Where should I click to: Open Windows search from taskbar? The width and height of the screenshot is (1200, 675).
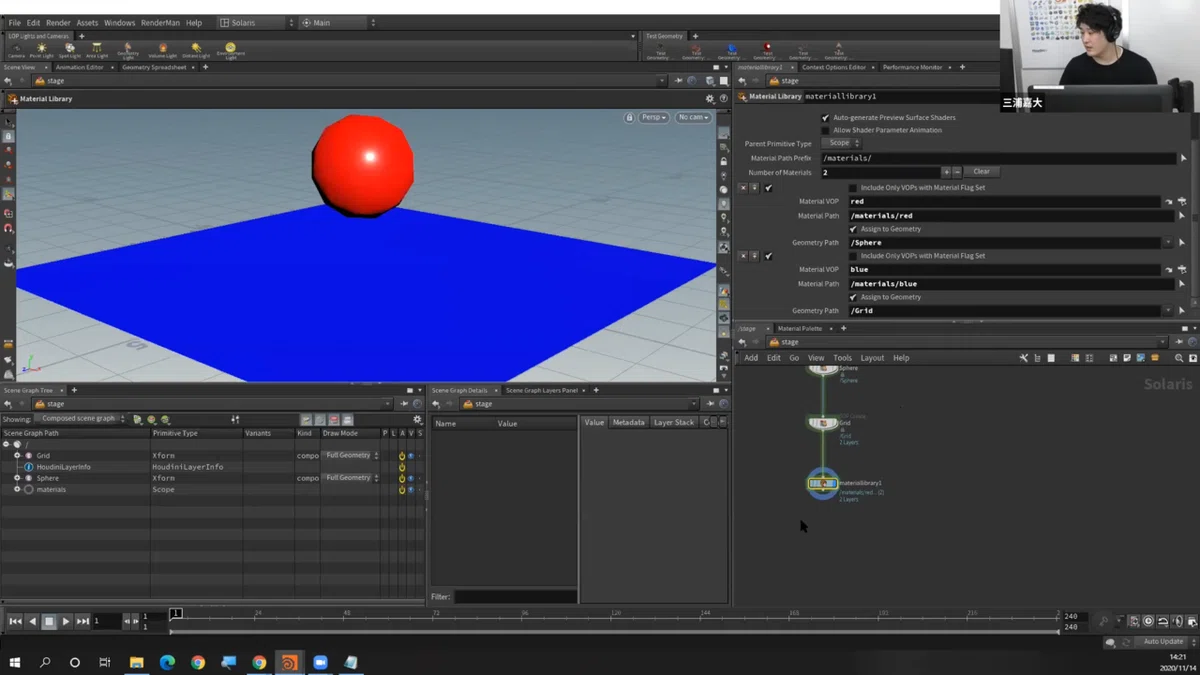(x=45, y=662)
